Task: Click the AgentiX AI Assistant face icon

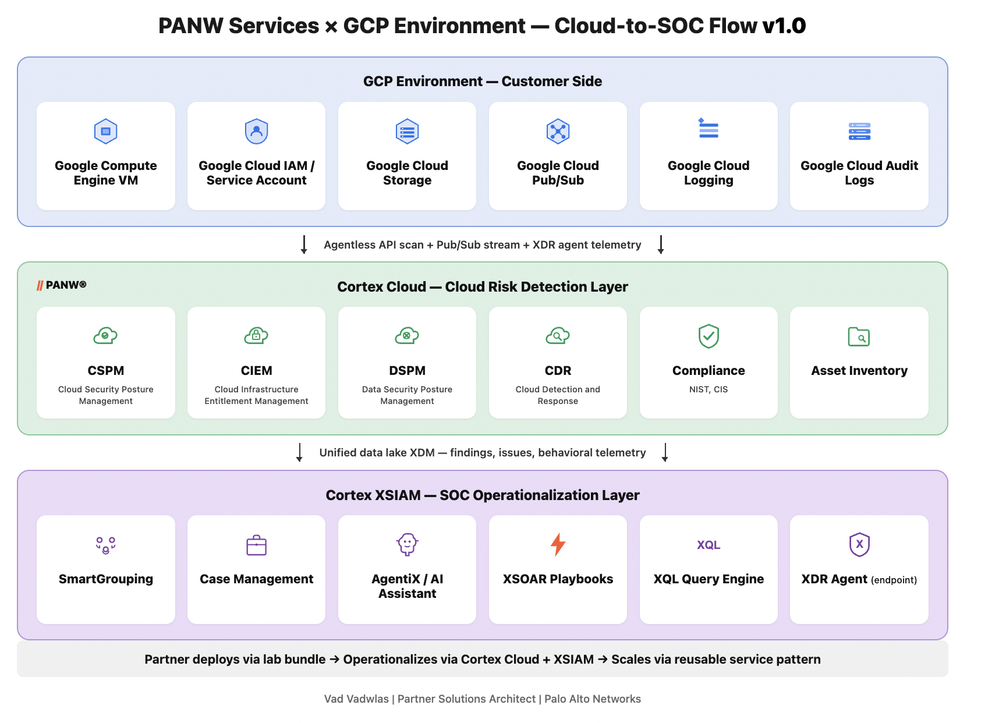Action: pyautogui.click(x=407, y=545)
